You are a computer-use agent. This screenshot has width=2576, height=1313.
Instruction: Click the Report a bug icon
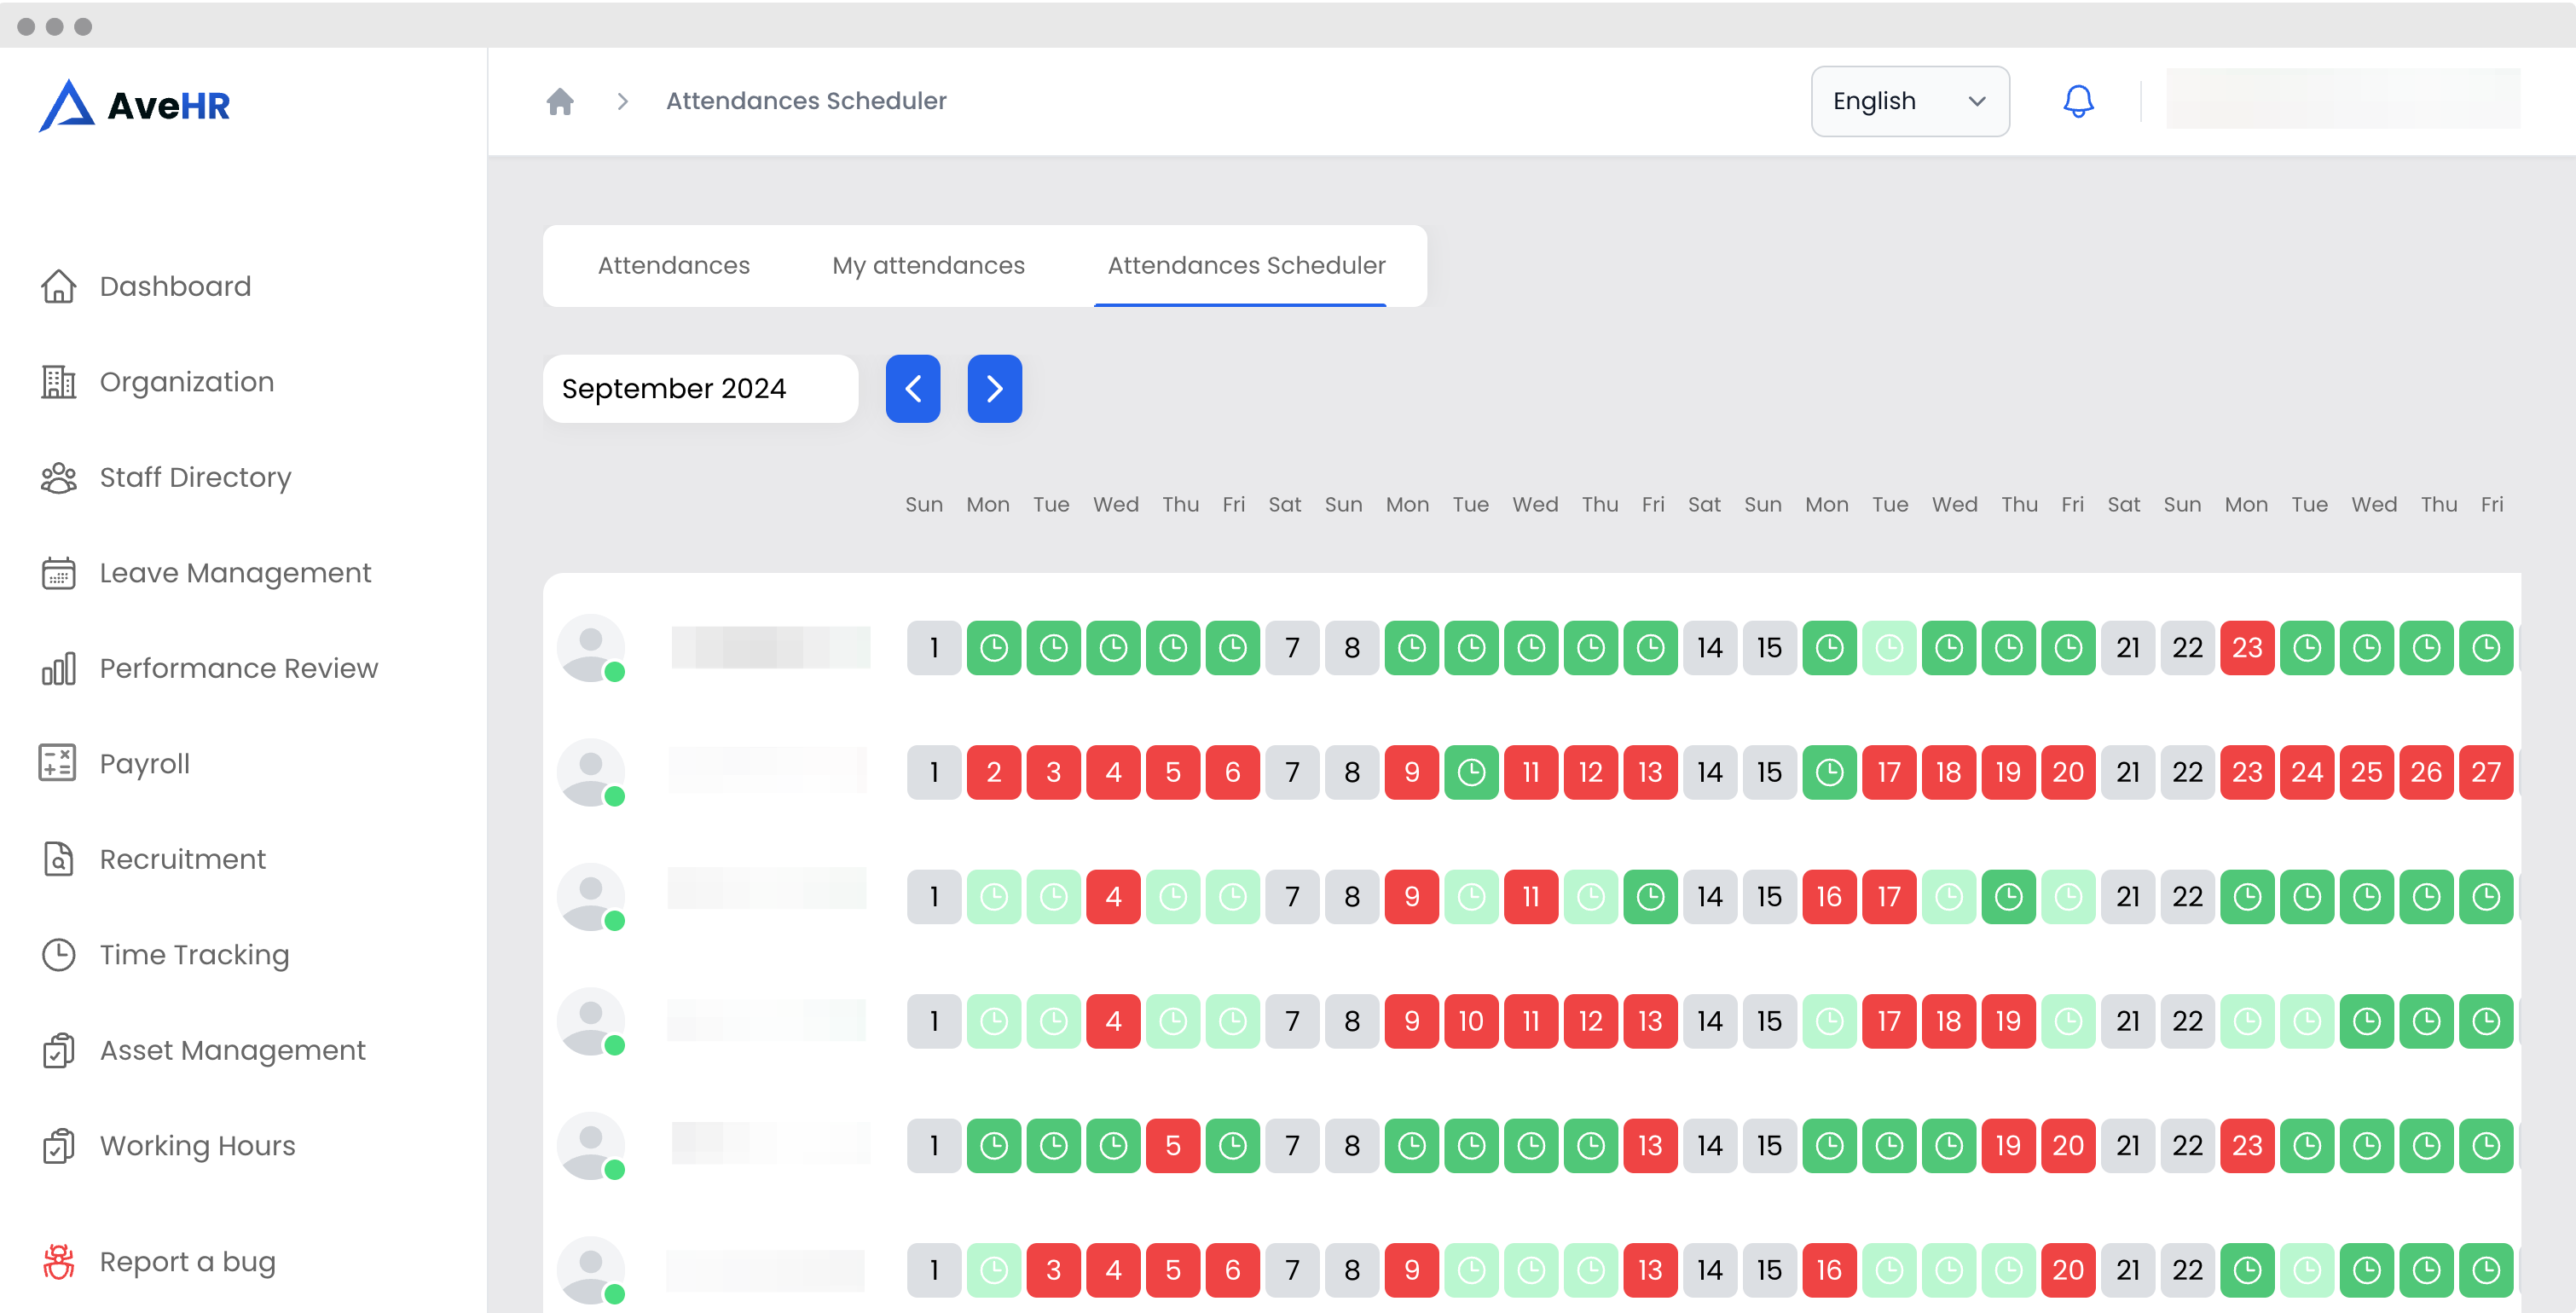click(x=58, y=1261)
